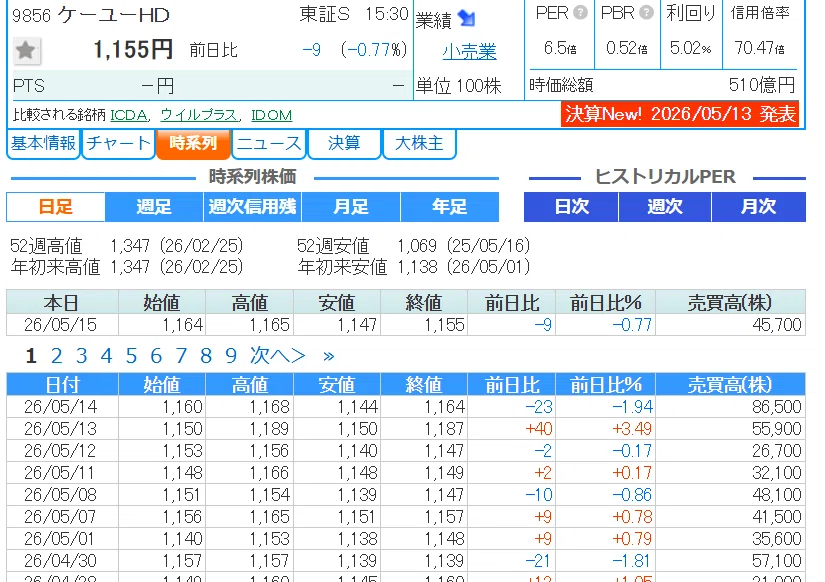Go to page 7 of price history
825x582 pixels.
click(x=181, y=356)
